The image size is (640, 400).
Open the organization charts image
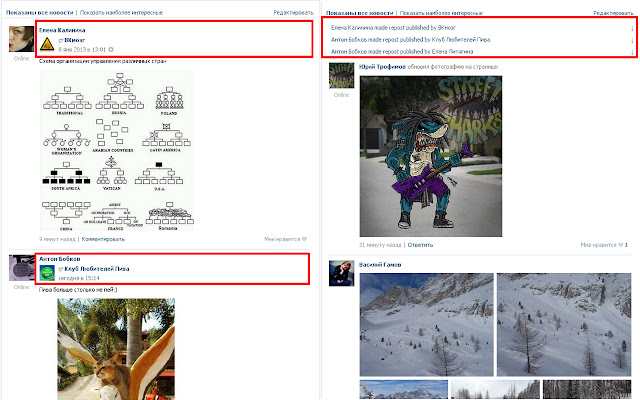(x=117, y=150)
